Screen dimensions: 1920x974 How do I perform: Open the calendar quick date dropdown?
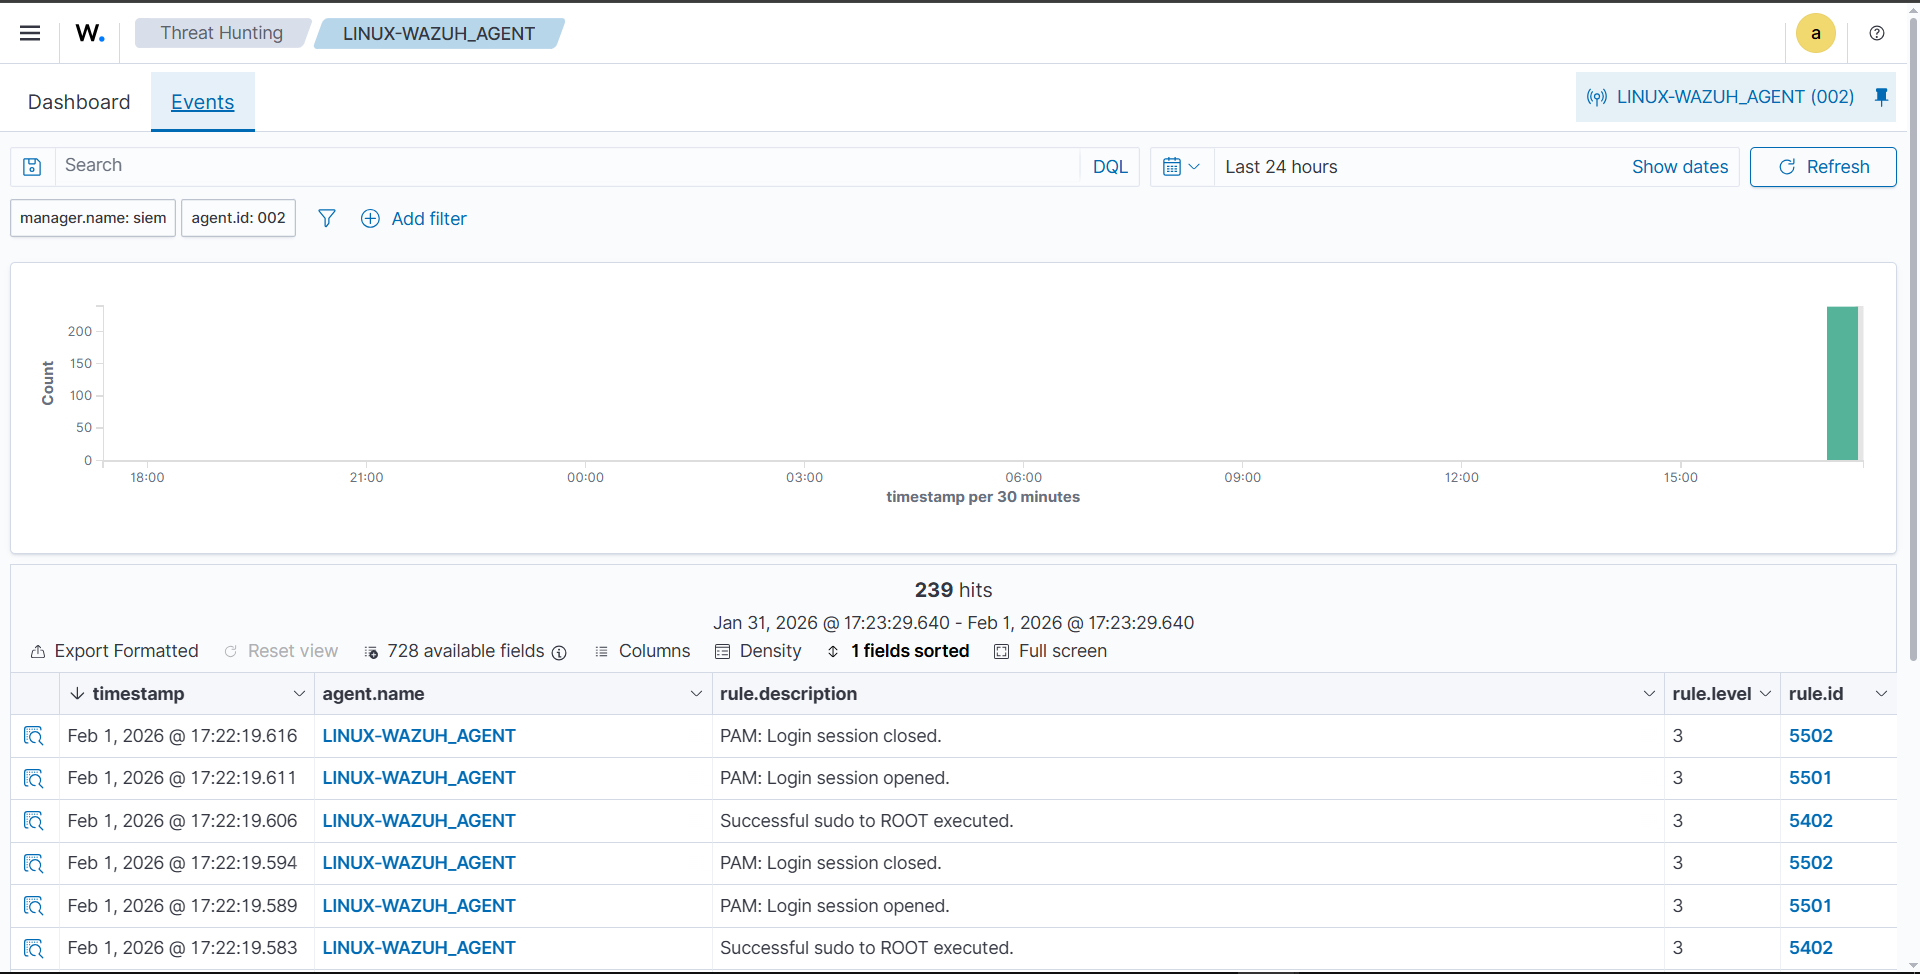click(1181, 167)
